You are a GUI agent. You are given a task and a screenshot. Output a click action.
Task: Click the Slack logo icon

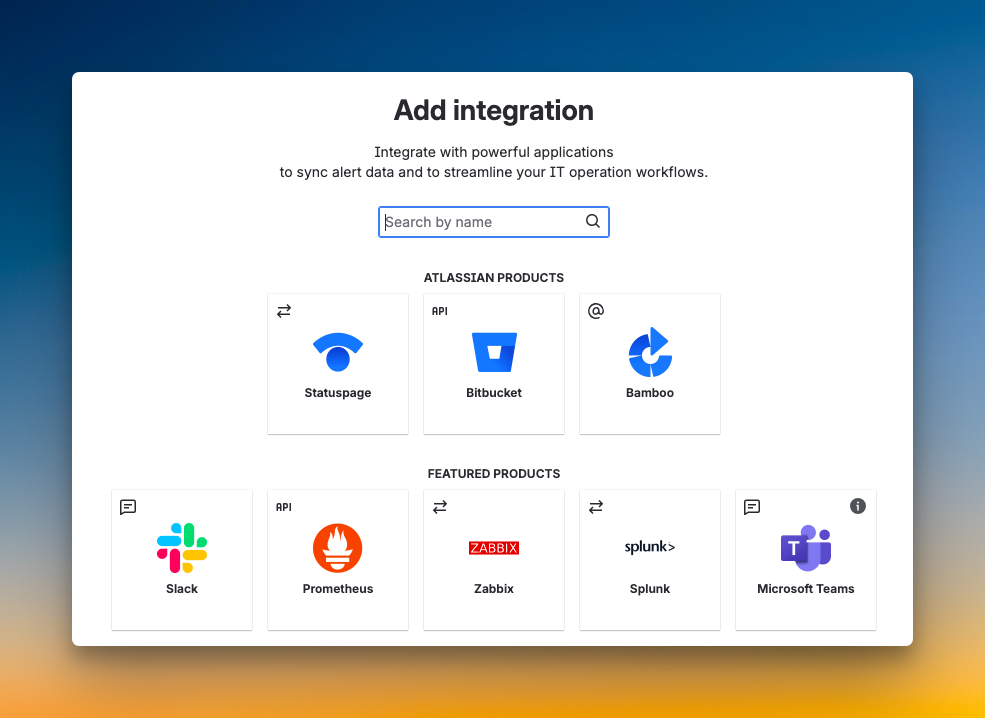(x=181, y=547)
